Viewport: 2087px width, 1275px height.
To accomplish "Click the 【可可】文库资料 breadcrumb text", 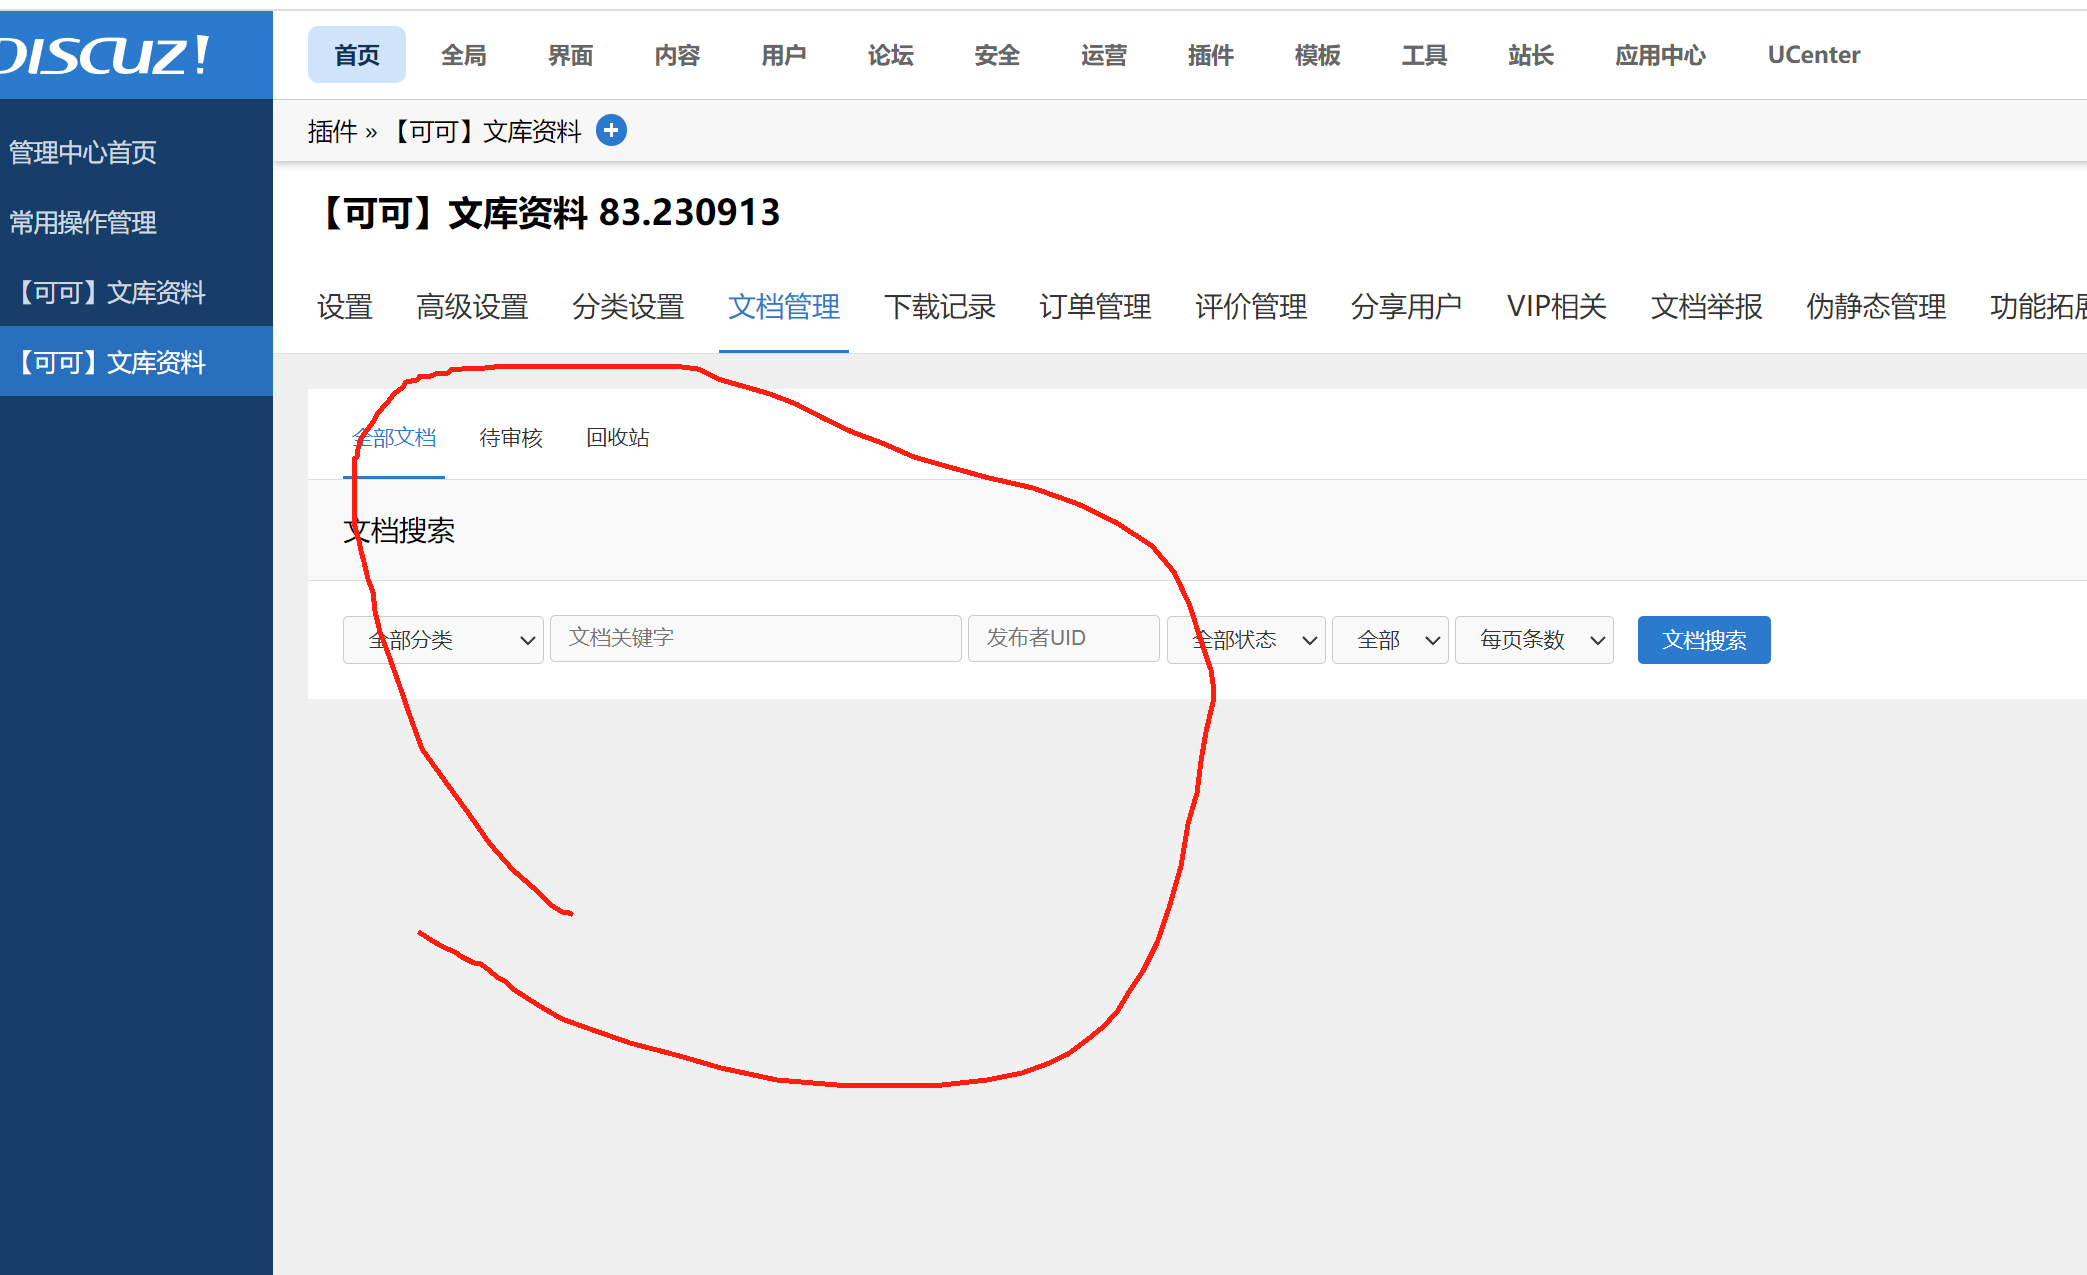I will tap(484, 131).
